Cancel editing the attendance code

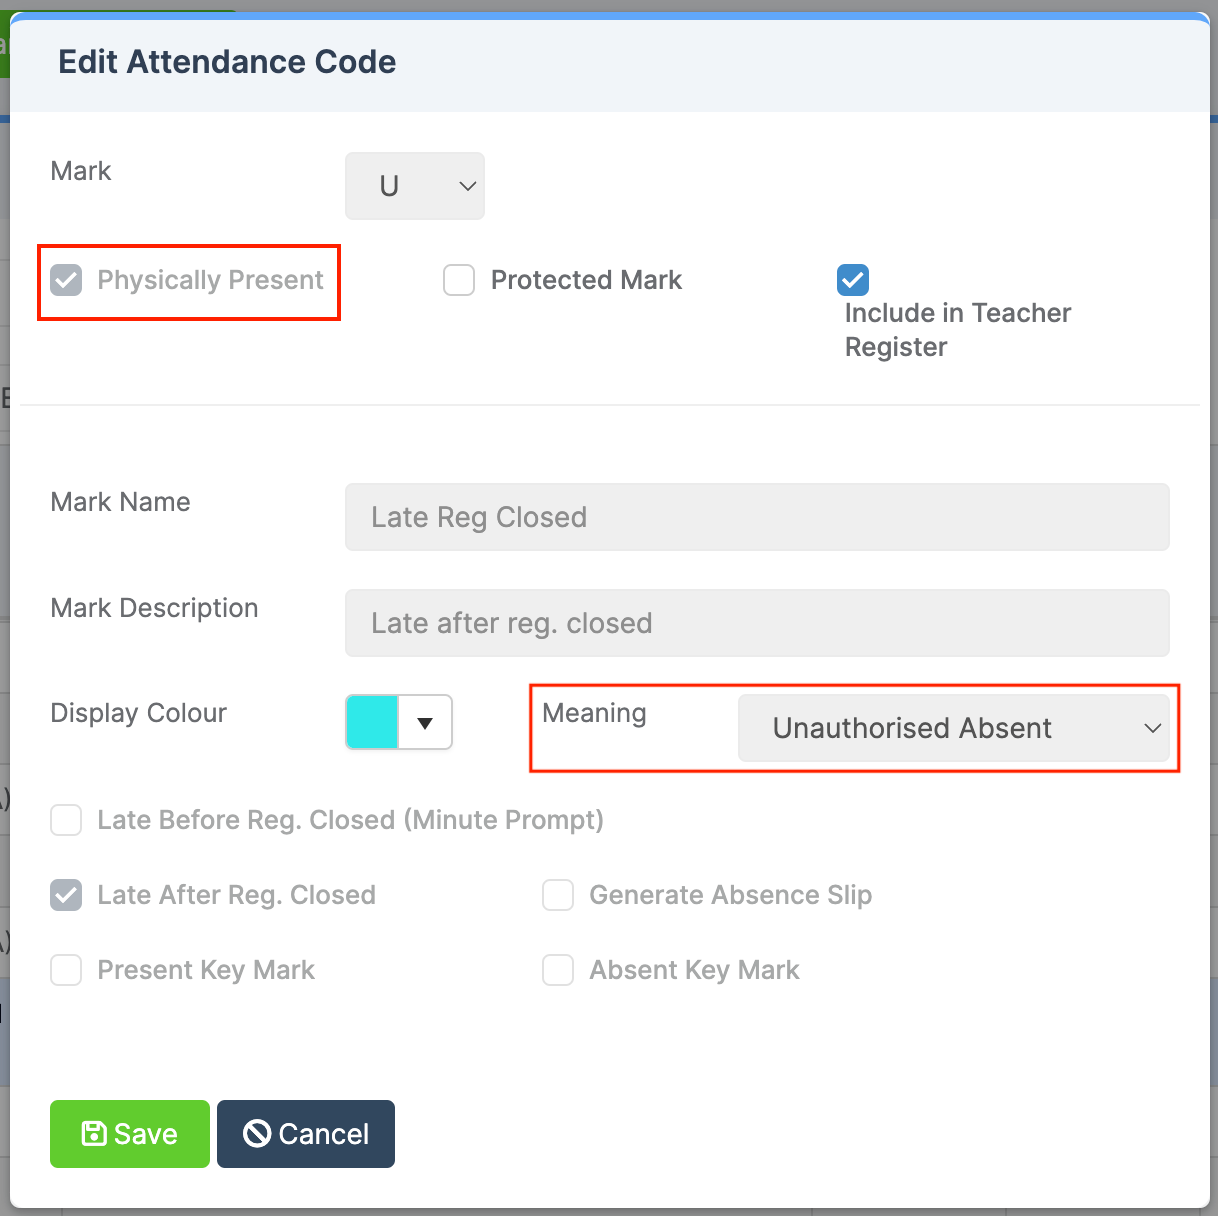click(x=306, y=1134)
